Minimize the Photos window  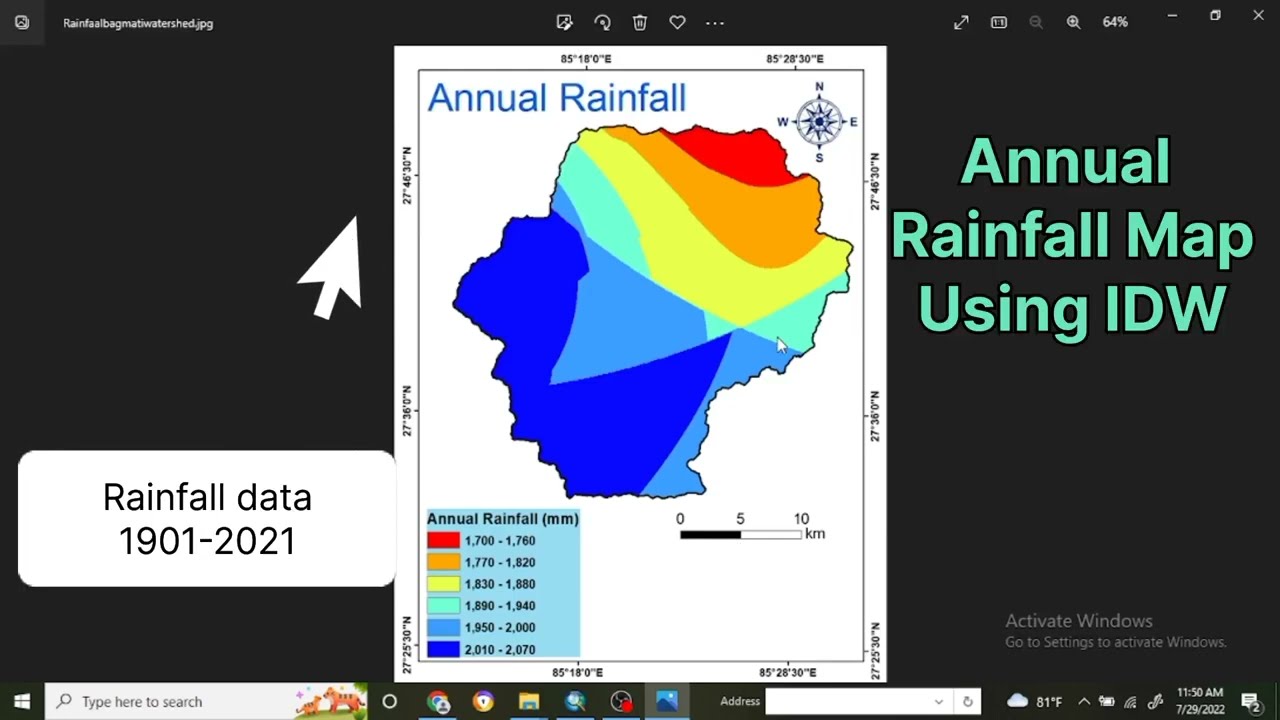[1172, 15]
